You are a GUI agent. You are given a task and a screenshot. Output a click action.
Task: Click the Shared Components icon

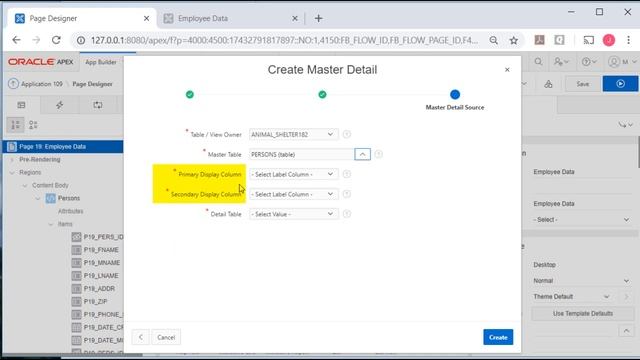(x=548, y=84)
